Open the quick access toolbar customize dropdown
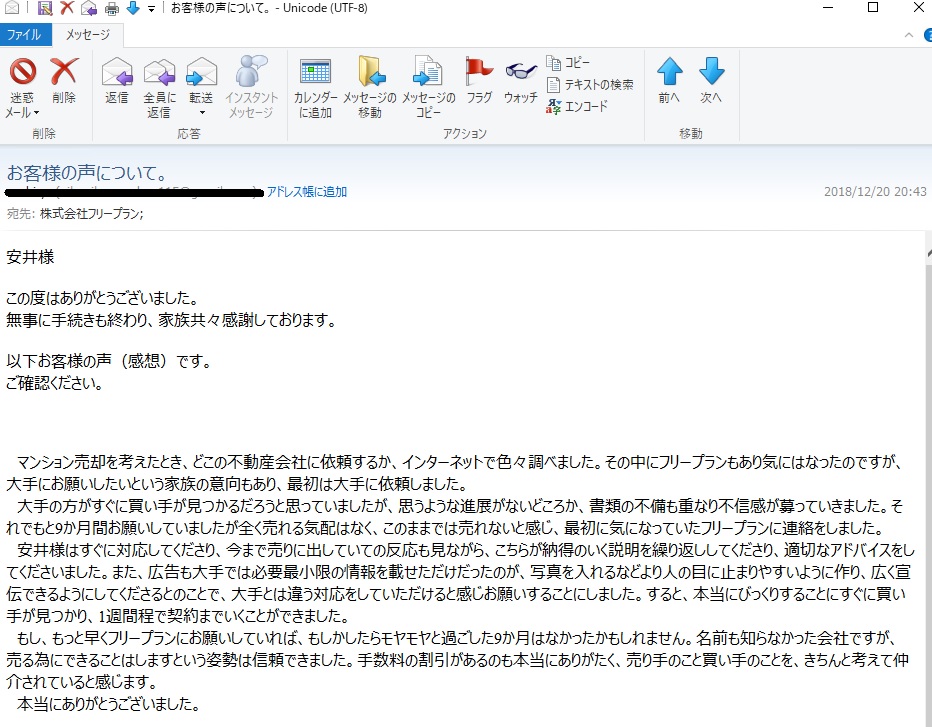 [x=152, y=9]
